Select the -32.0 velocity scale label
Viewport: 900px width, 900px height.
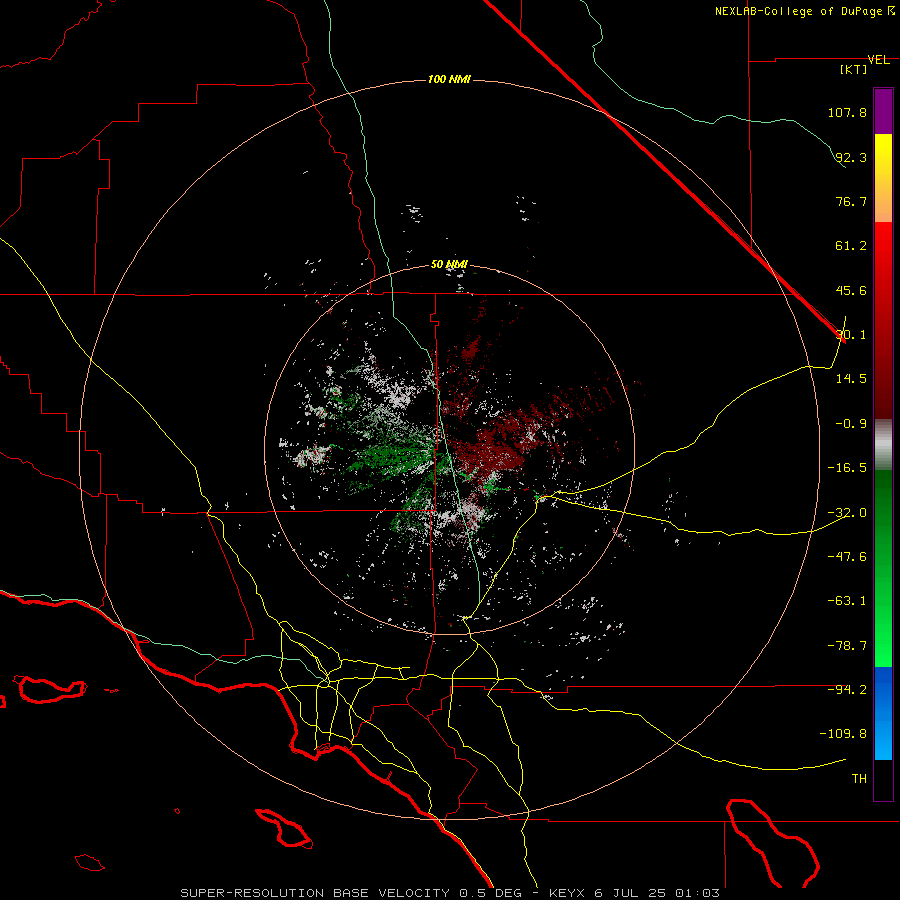tap(847, 513)
